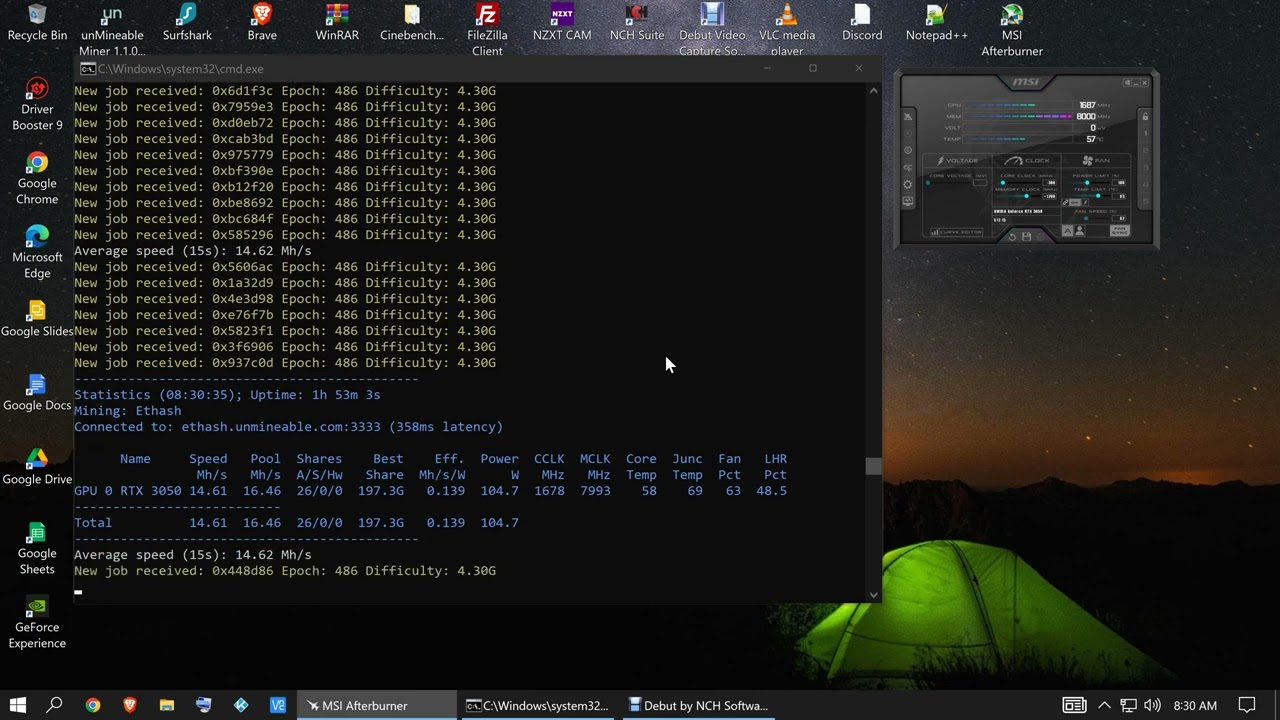Open Windows Start menu
The image size is (1280, 720).
click(x=18, y=705)
